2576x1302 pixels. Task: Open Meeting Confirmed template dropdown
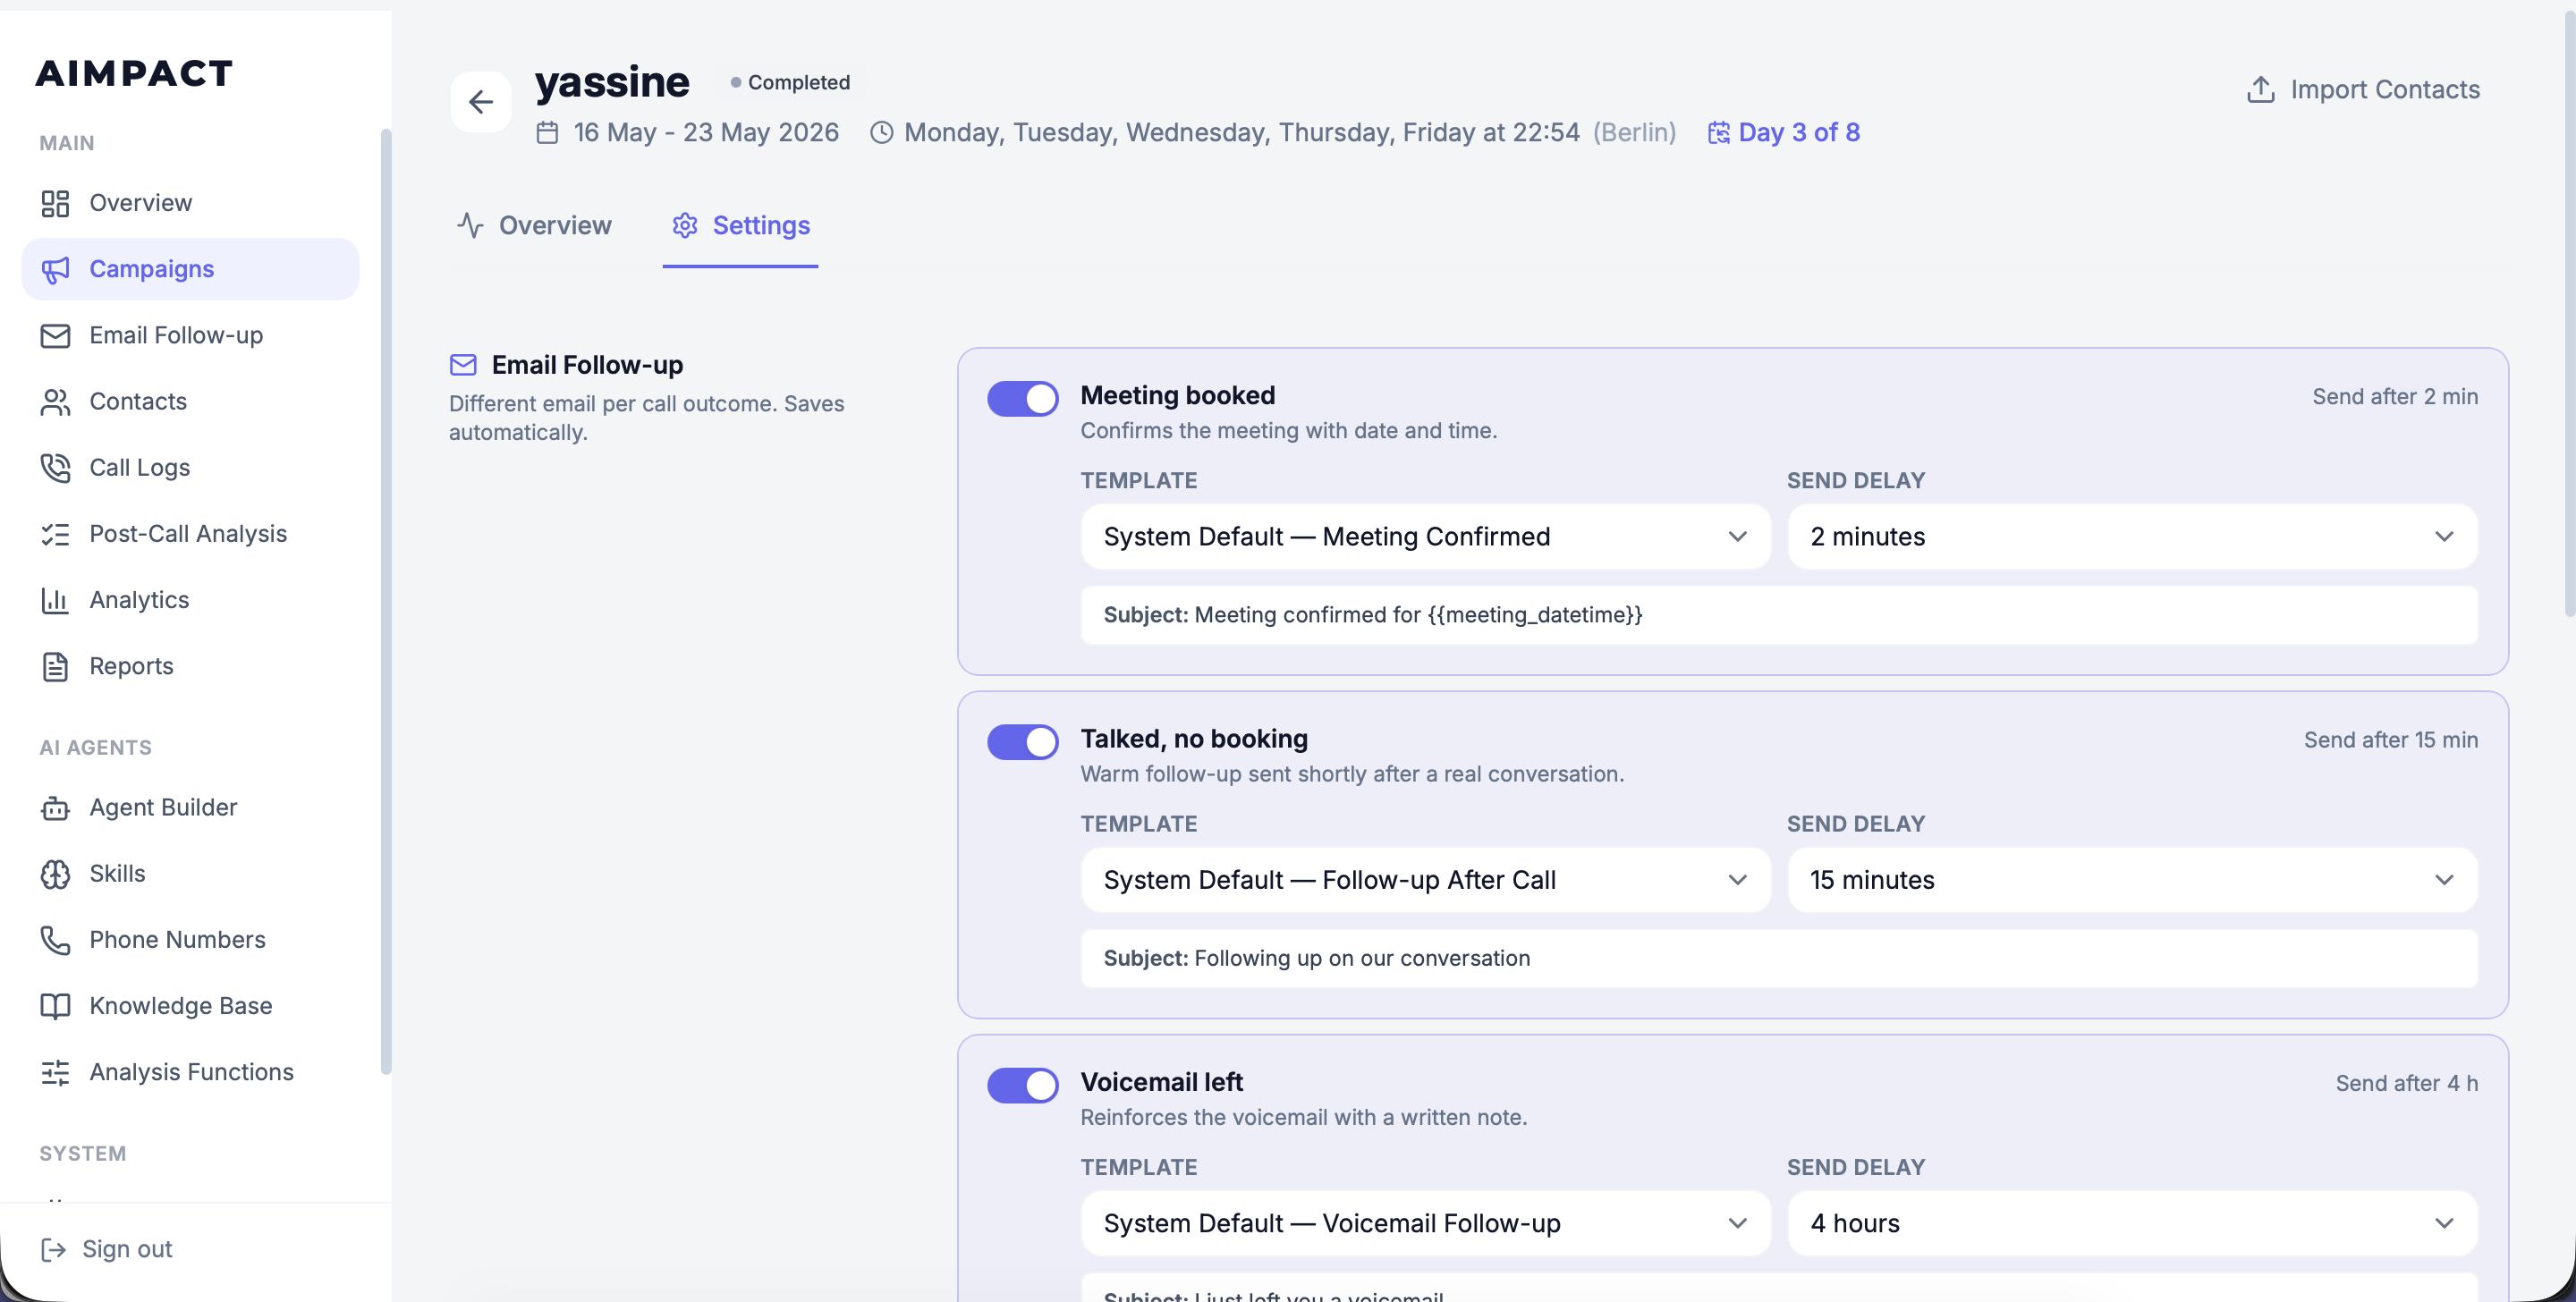click(1425, 536)
